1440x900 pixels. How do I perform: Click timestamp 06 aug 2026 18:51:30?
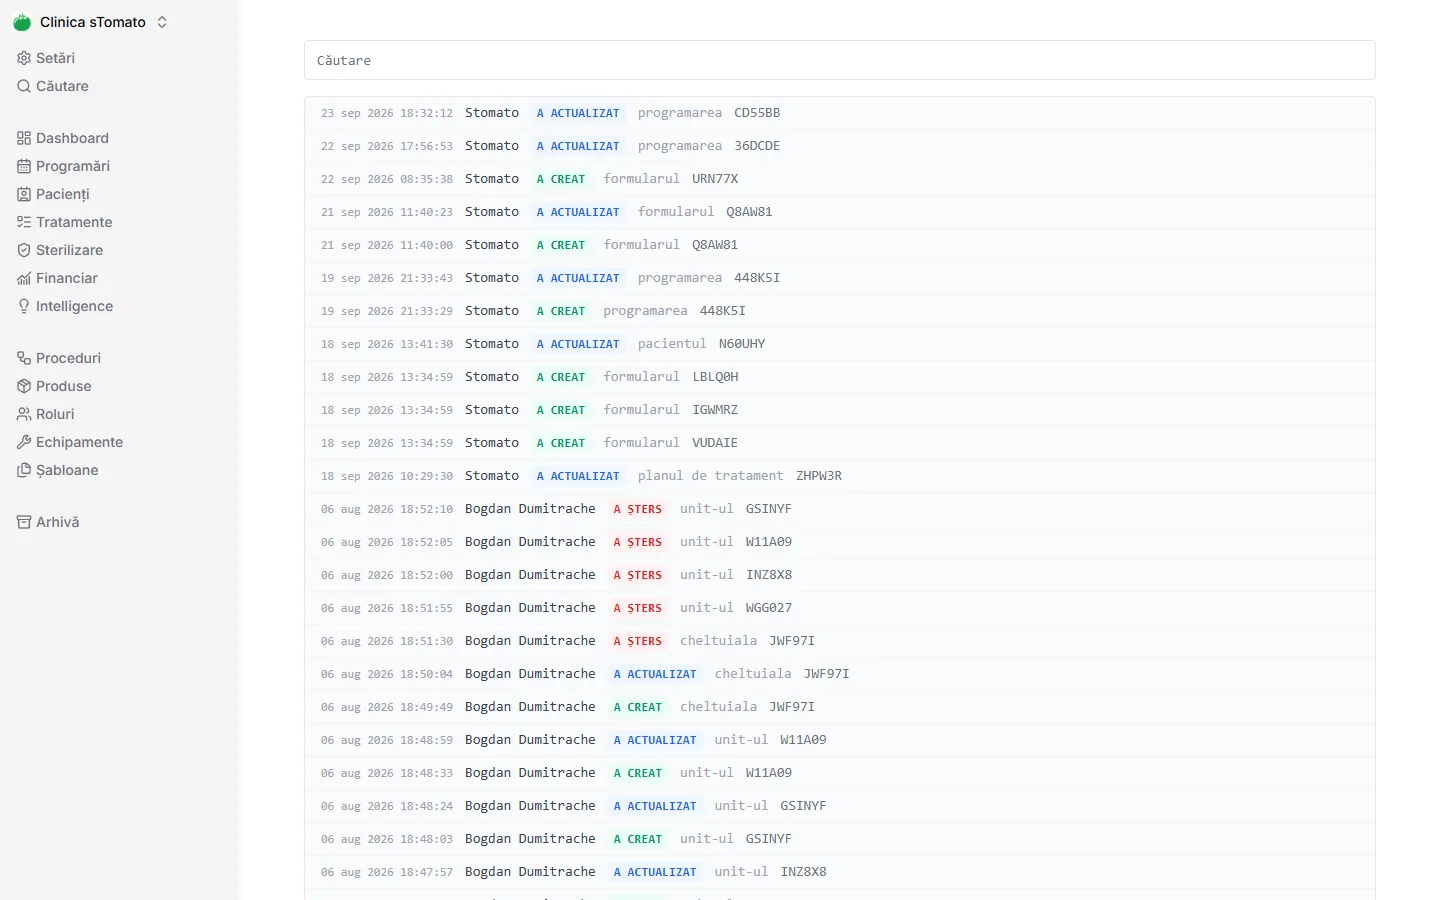(x=387, y=641)
